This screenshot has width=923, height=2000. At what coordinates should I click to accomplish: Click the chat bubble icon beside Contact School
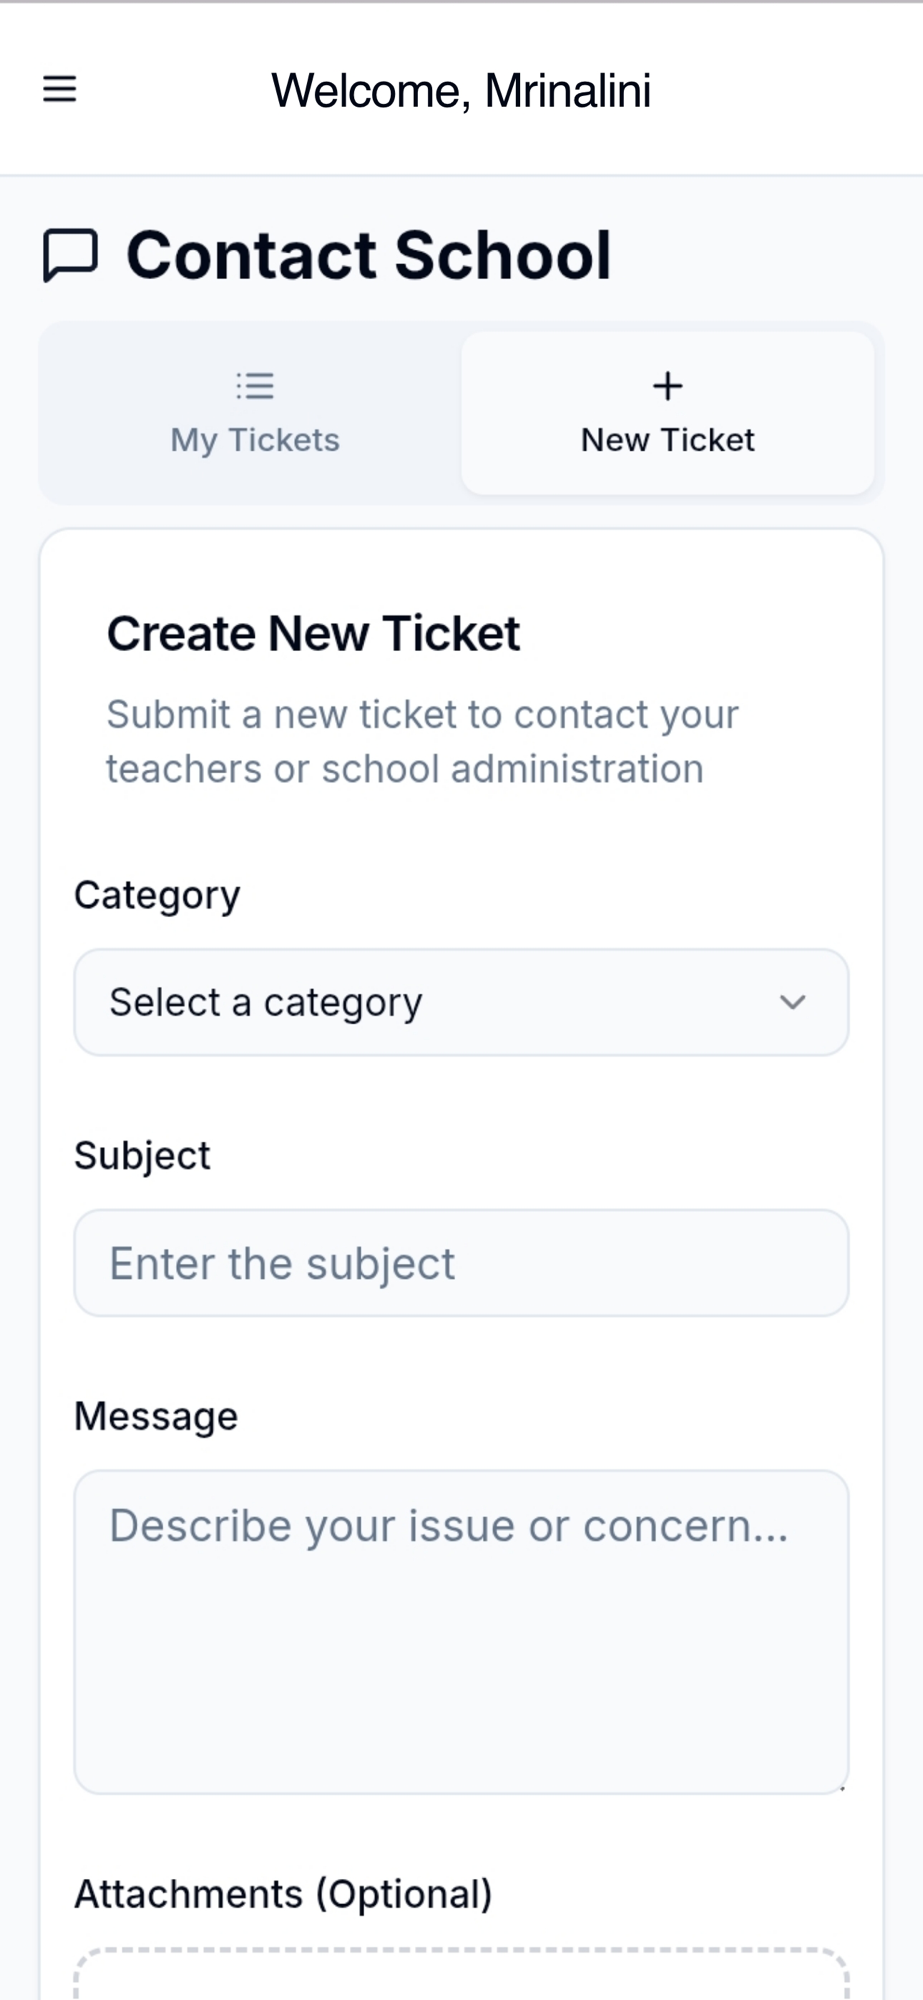[70, 255]
